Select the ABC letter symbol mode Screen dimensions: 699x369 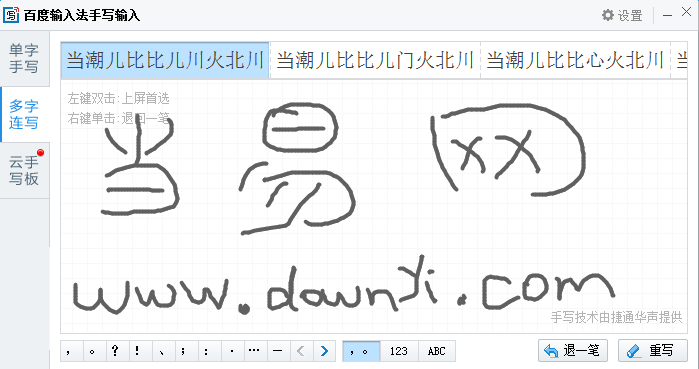click(437, 351)
